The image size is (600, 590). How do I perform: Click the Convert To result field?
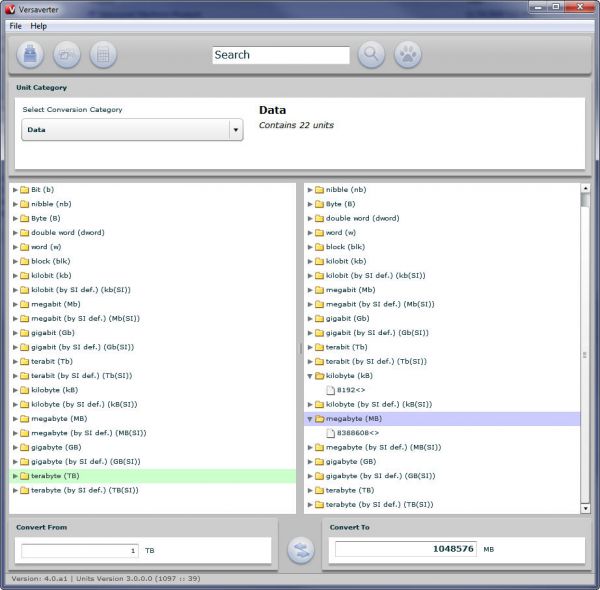coord(406,549)
